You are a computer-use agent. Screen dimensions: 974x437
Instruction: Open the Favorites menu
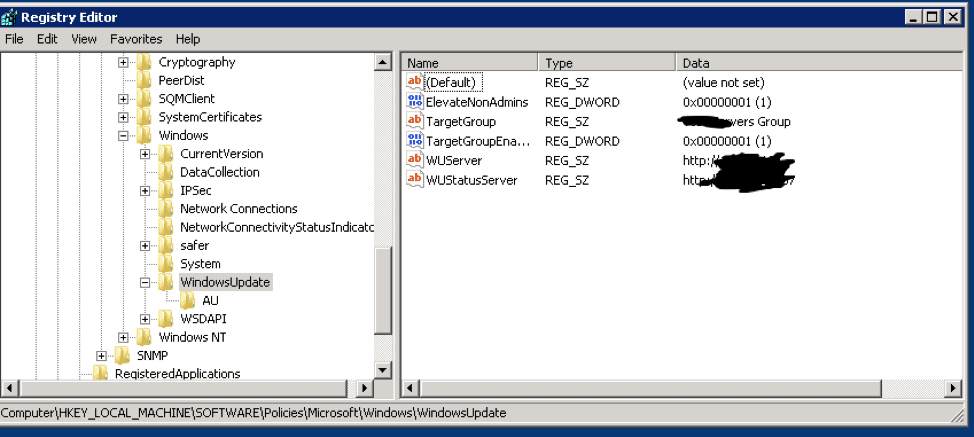136,39
